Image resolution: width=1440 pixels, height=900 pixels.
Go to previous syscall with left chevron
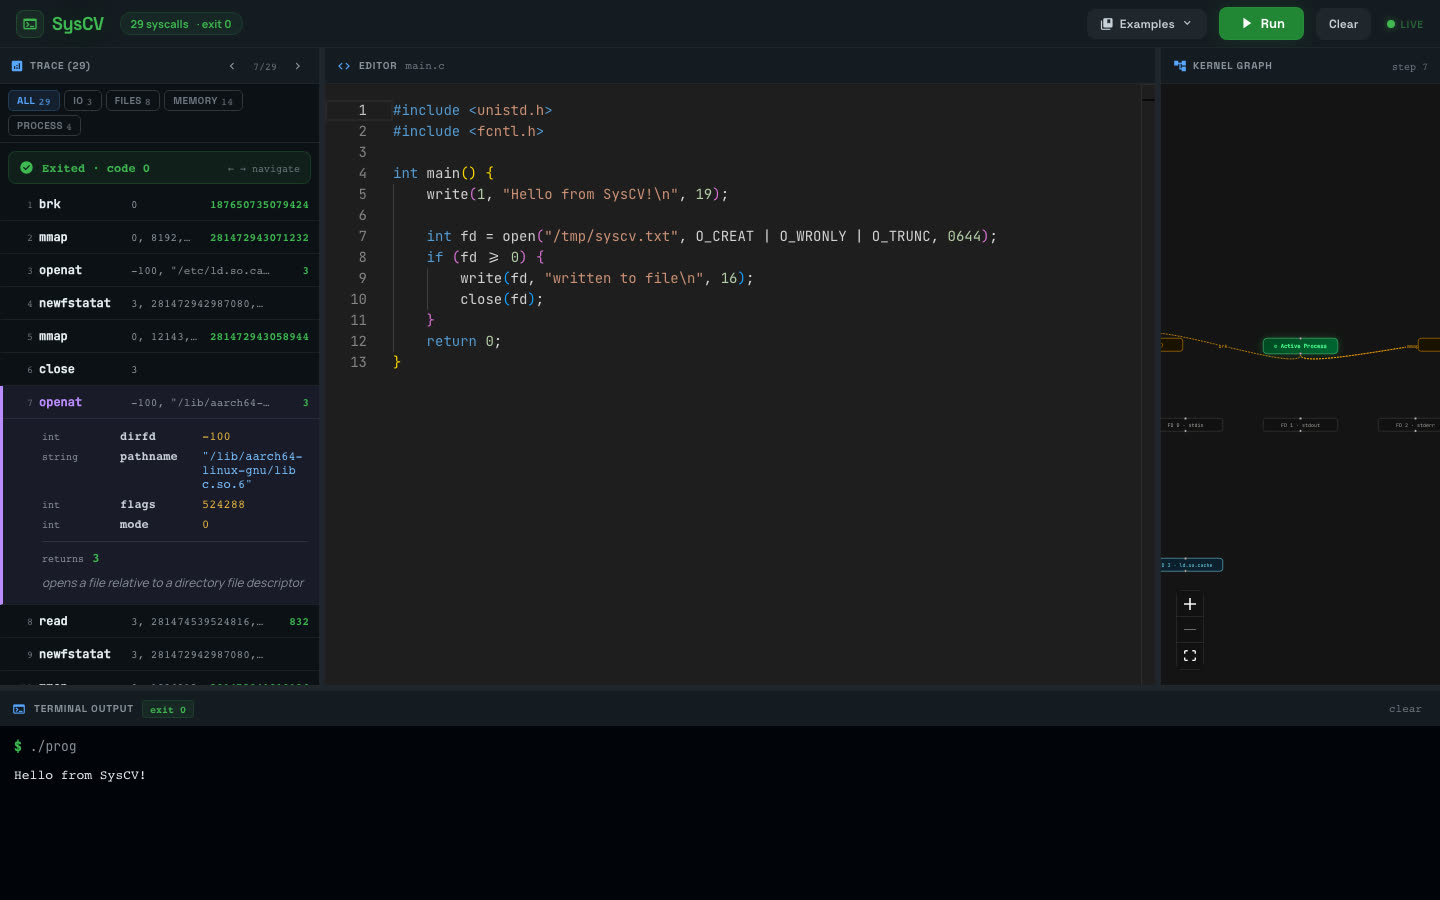[232, 66]
